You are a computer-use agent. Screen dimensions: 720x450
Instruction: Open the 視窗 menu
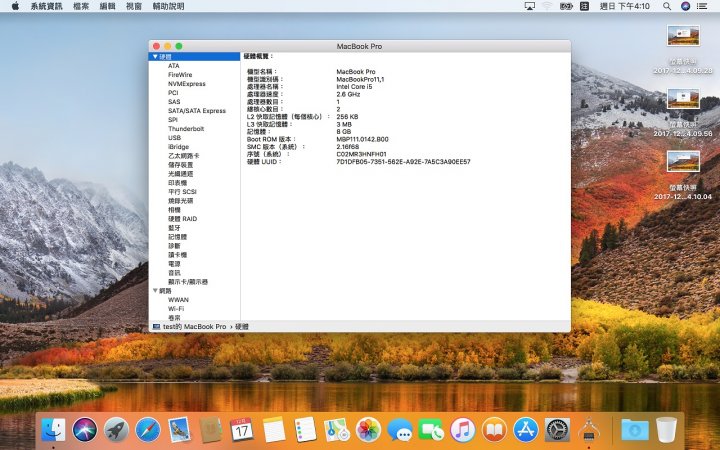[x=134, y=6]
